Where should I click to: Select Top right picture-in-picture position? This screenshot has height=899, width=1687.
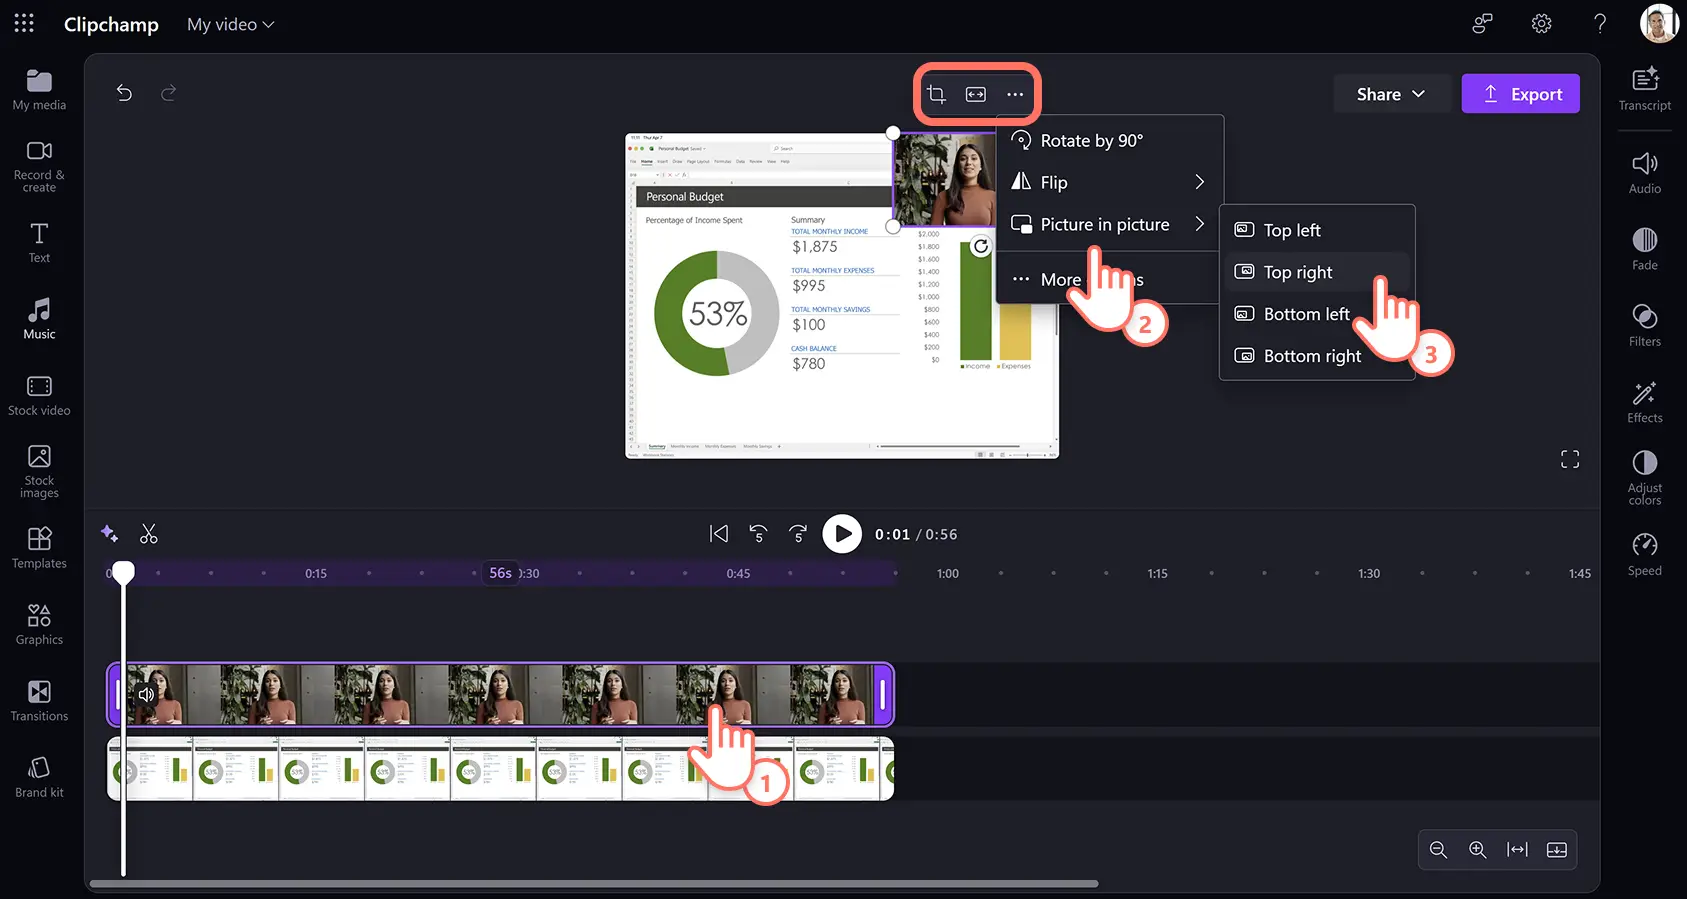pyautogui.click(x=1317, y=272)
